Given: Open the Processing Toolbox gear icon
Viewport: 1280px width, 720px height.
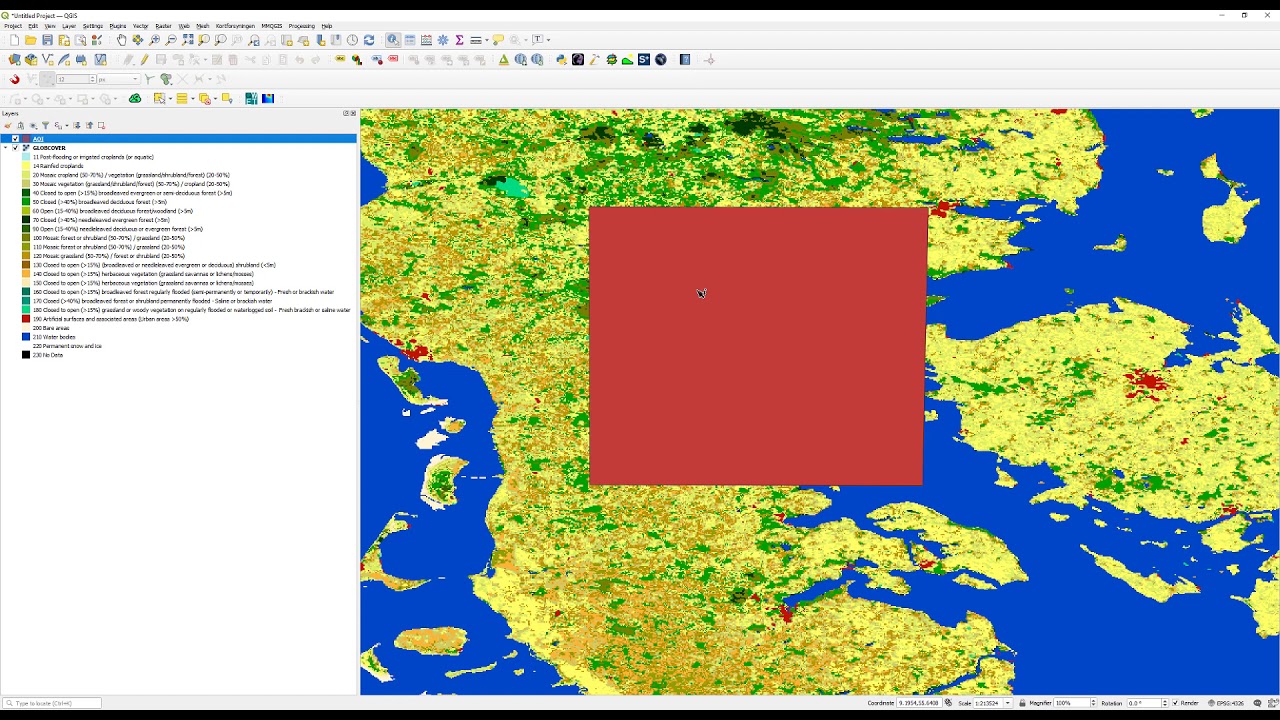Looking at the screenshot, I should pyautogui.click(x=443, y=40).
